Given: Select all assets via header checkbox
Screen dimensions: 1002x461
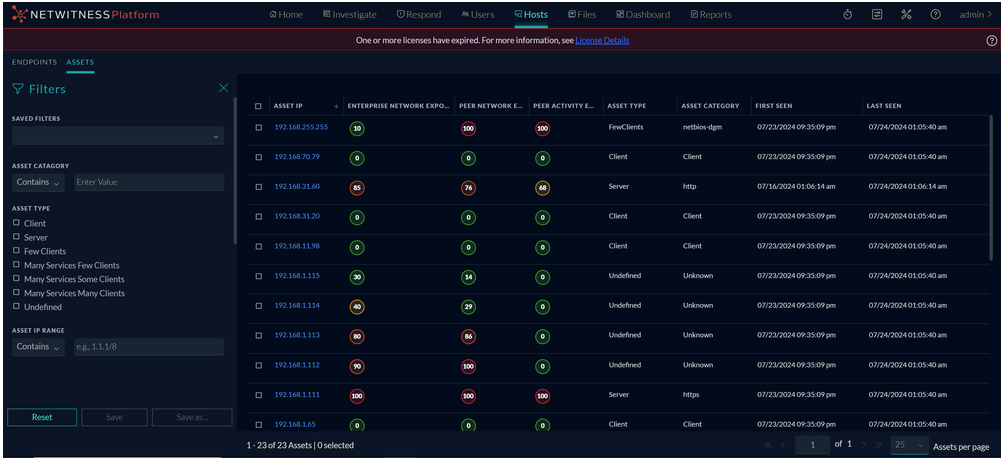Looking at the screenshot, I should tap(258, 106).
